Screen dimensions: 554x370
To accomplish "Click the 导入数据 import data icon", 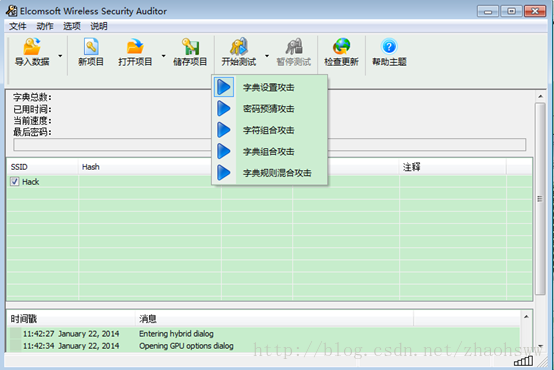I will [x=32, y=46].
